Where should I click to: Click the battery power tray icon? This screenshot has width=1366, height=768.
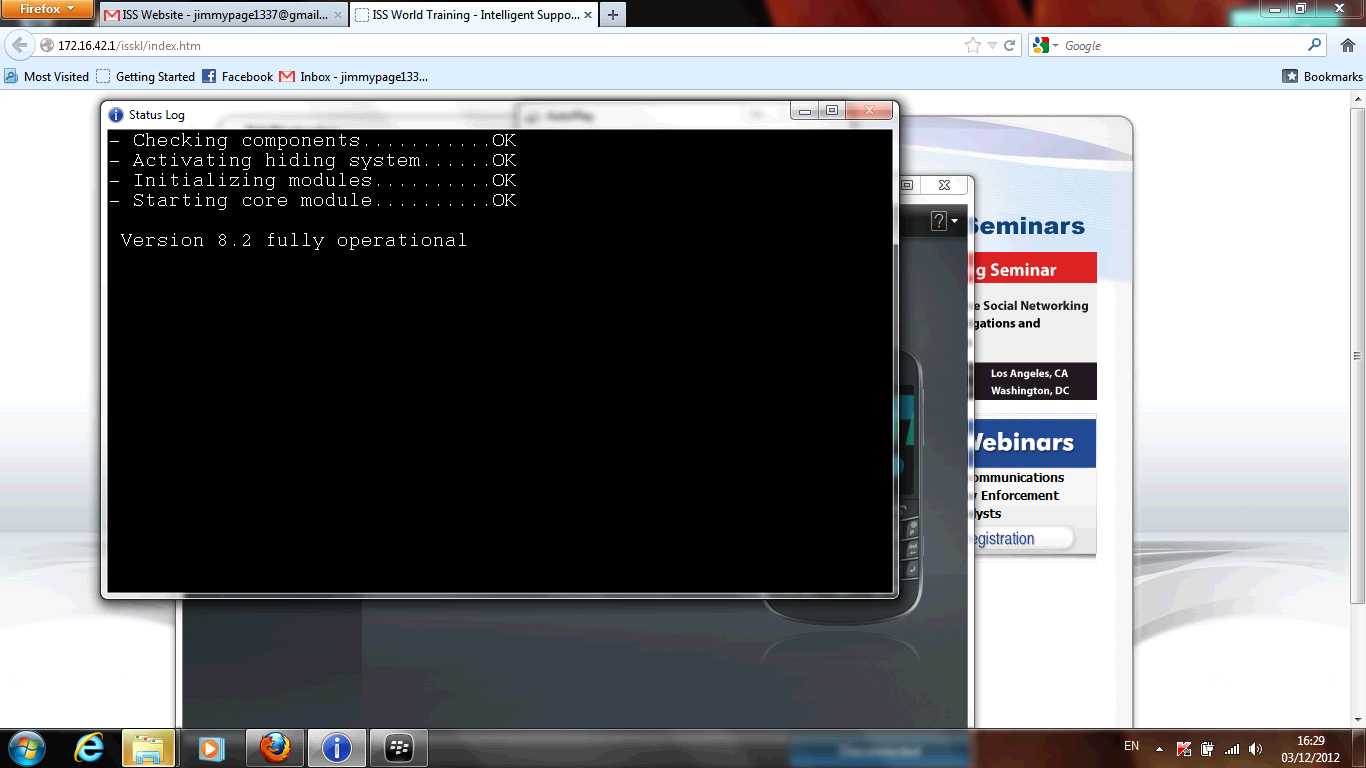pyautogui.click(x=1208, y=748)
